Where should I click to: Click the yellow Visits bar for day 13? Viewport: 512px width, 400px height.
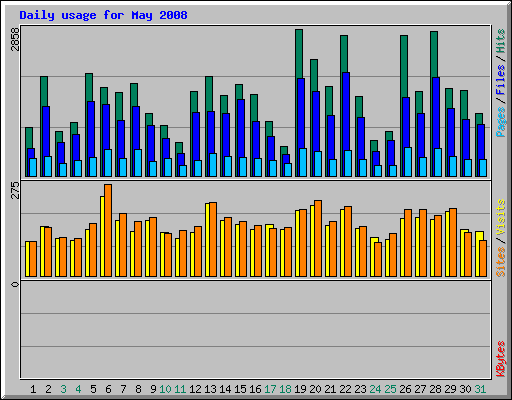[x=207, y=240]
